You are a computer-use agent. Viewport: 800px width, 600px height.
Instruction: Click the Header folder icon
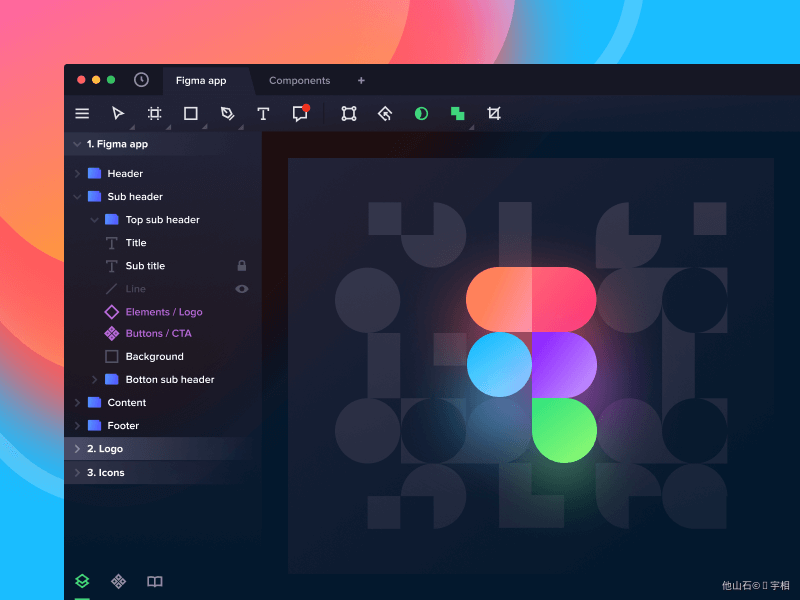(x=94, y=173)
